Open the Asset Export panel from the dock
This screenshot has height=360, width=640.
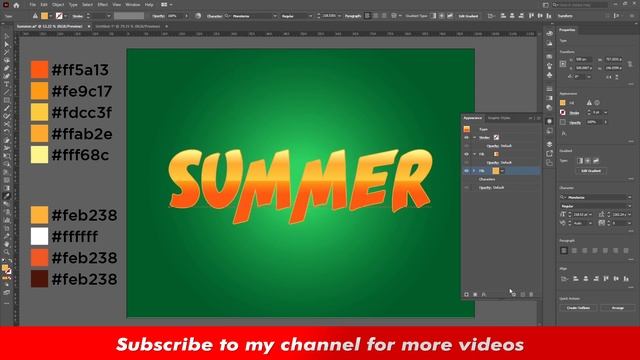[x=549, y=153]
